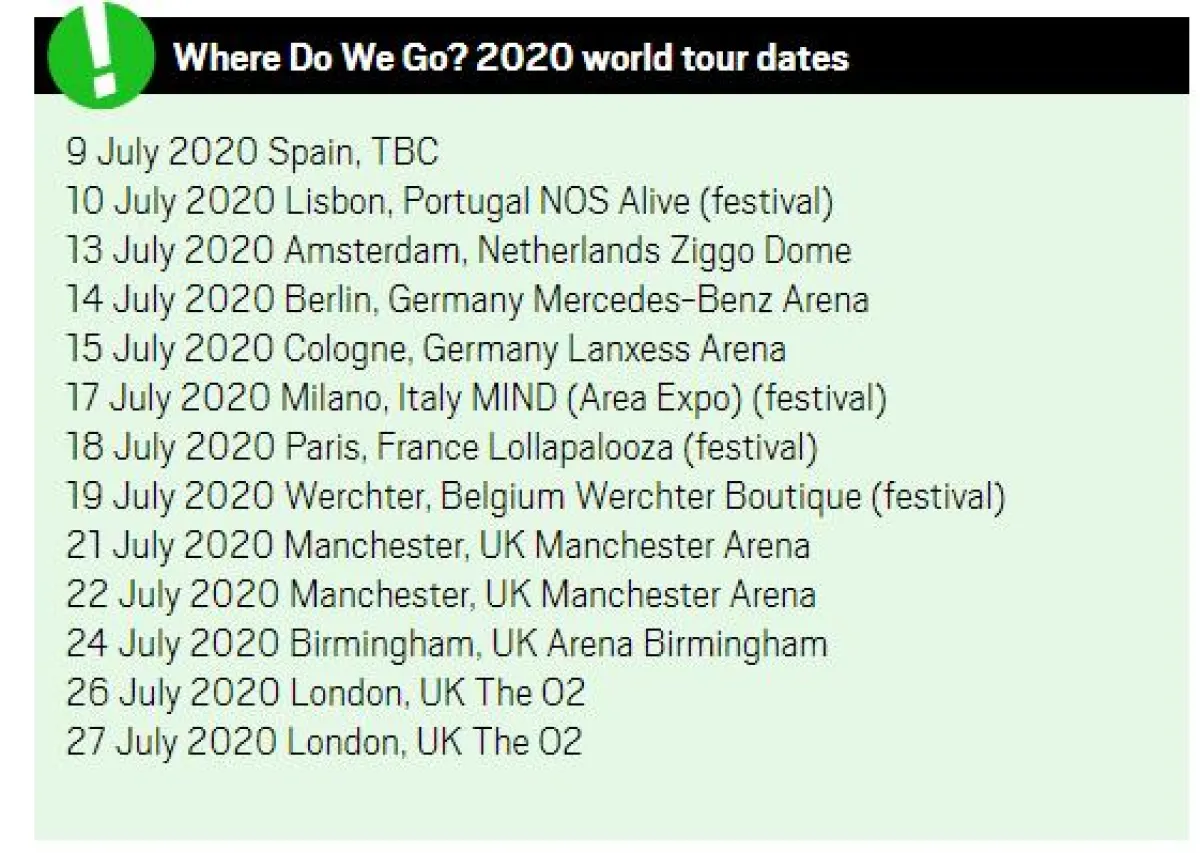Select the Cologne Lanxess Arena date

425,349
